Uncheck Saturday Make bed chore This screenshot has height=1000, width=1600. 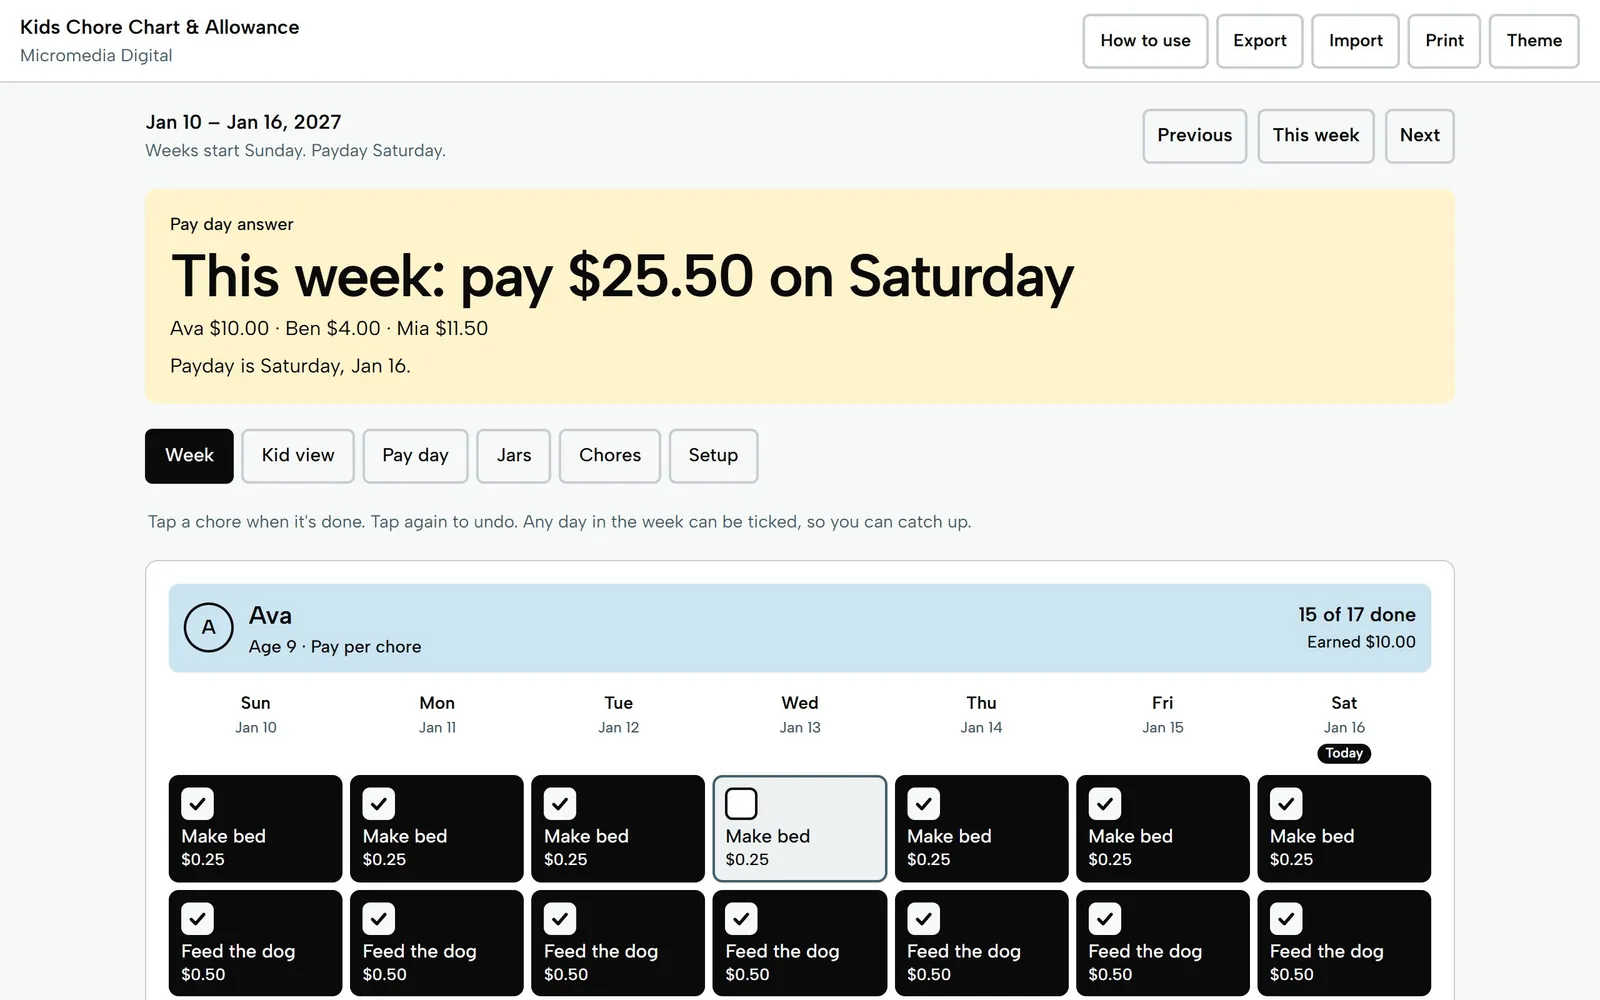click(1344, 829)
